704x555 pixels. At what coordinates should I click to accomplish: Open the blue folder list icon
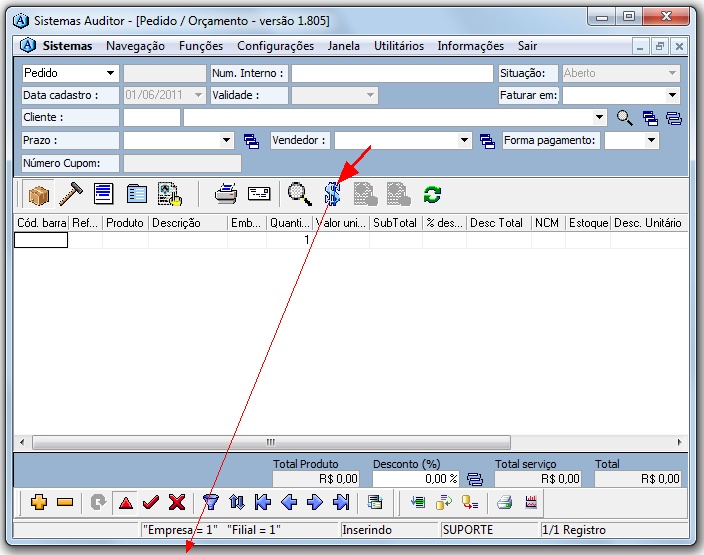(136, 194)
